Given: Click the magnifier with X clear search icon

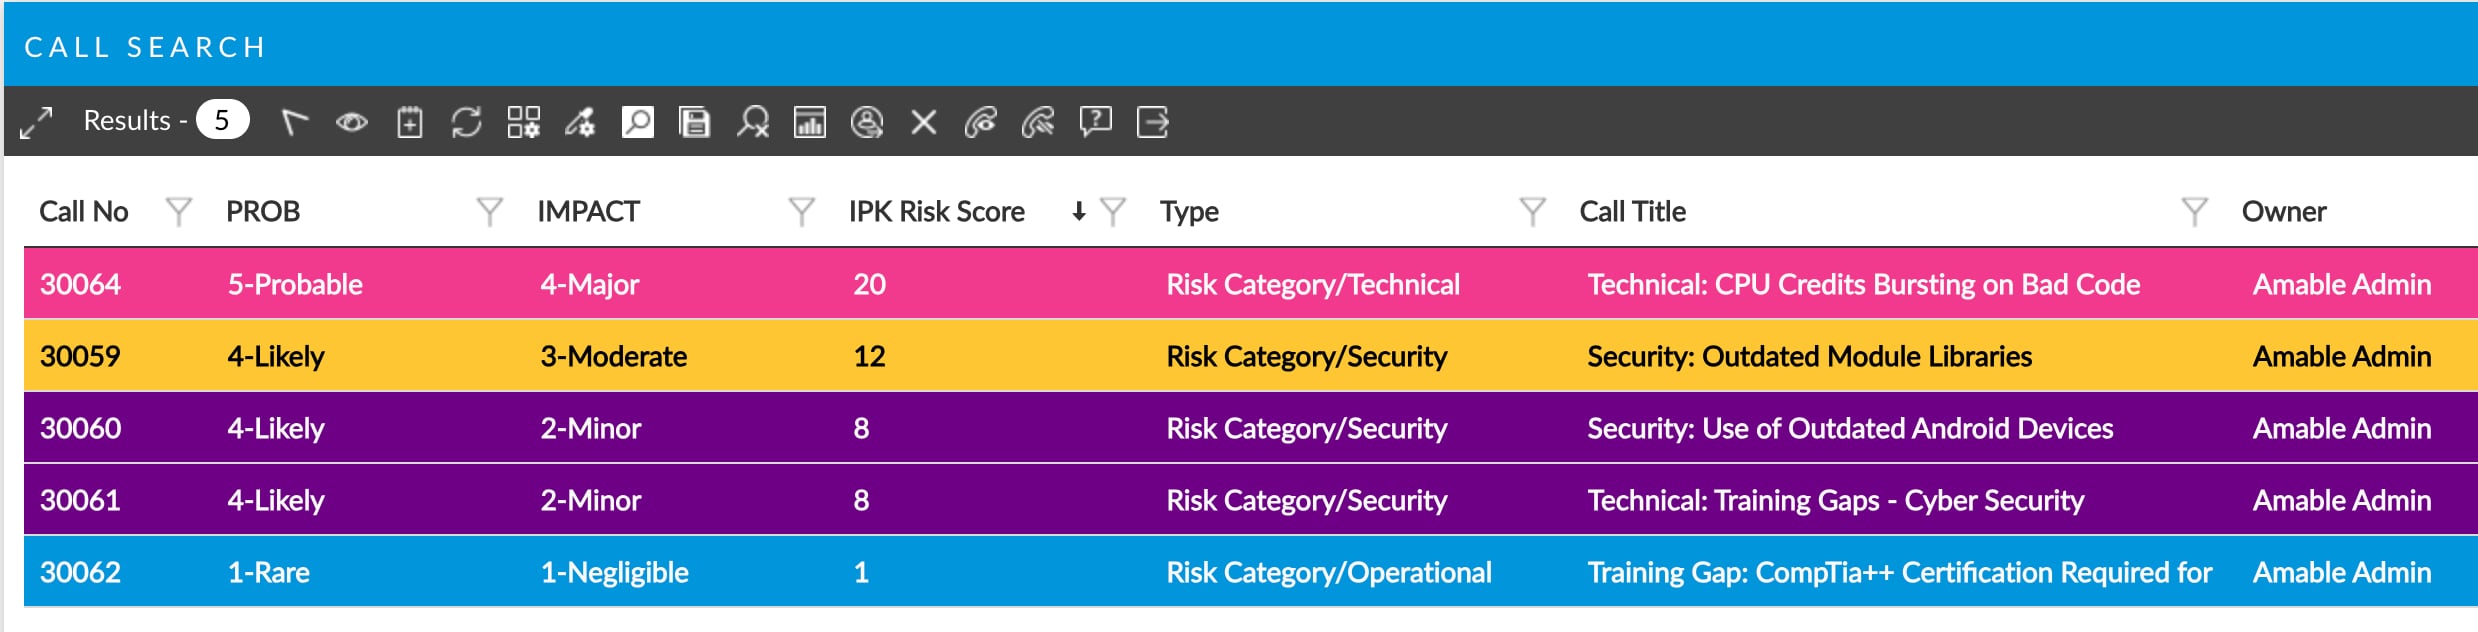Looking at the screenshot, I should tap(752, 122).
